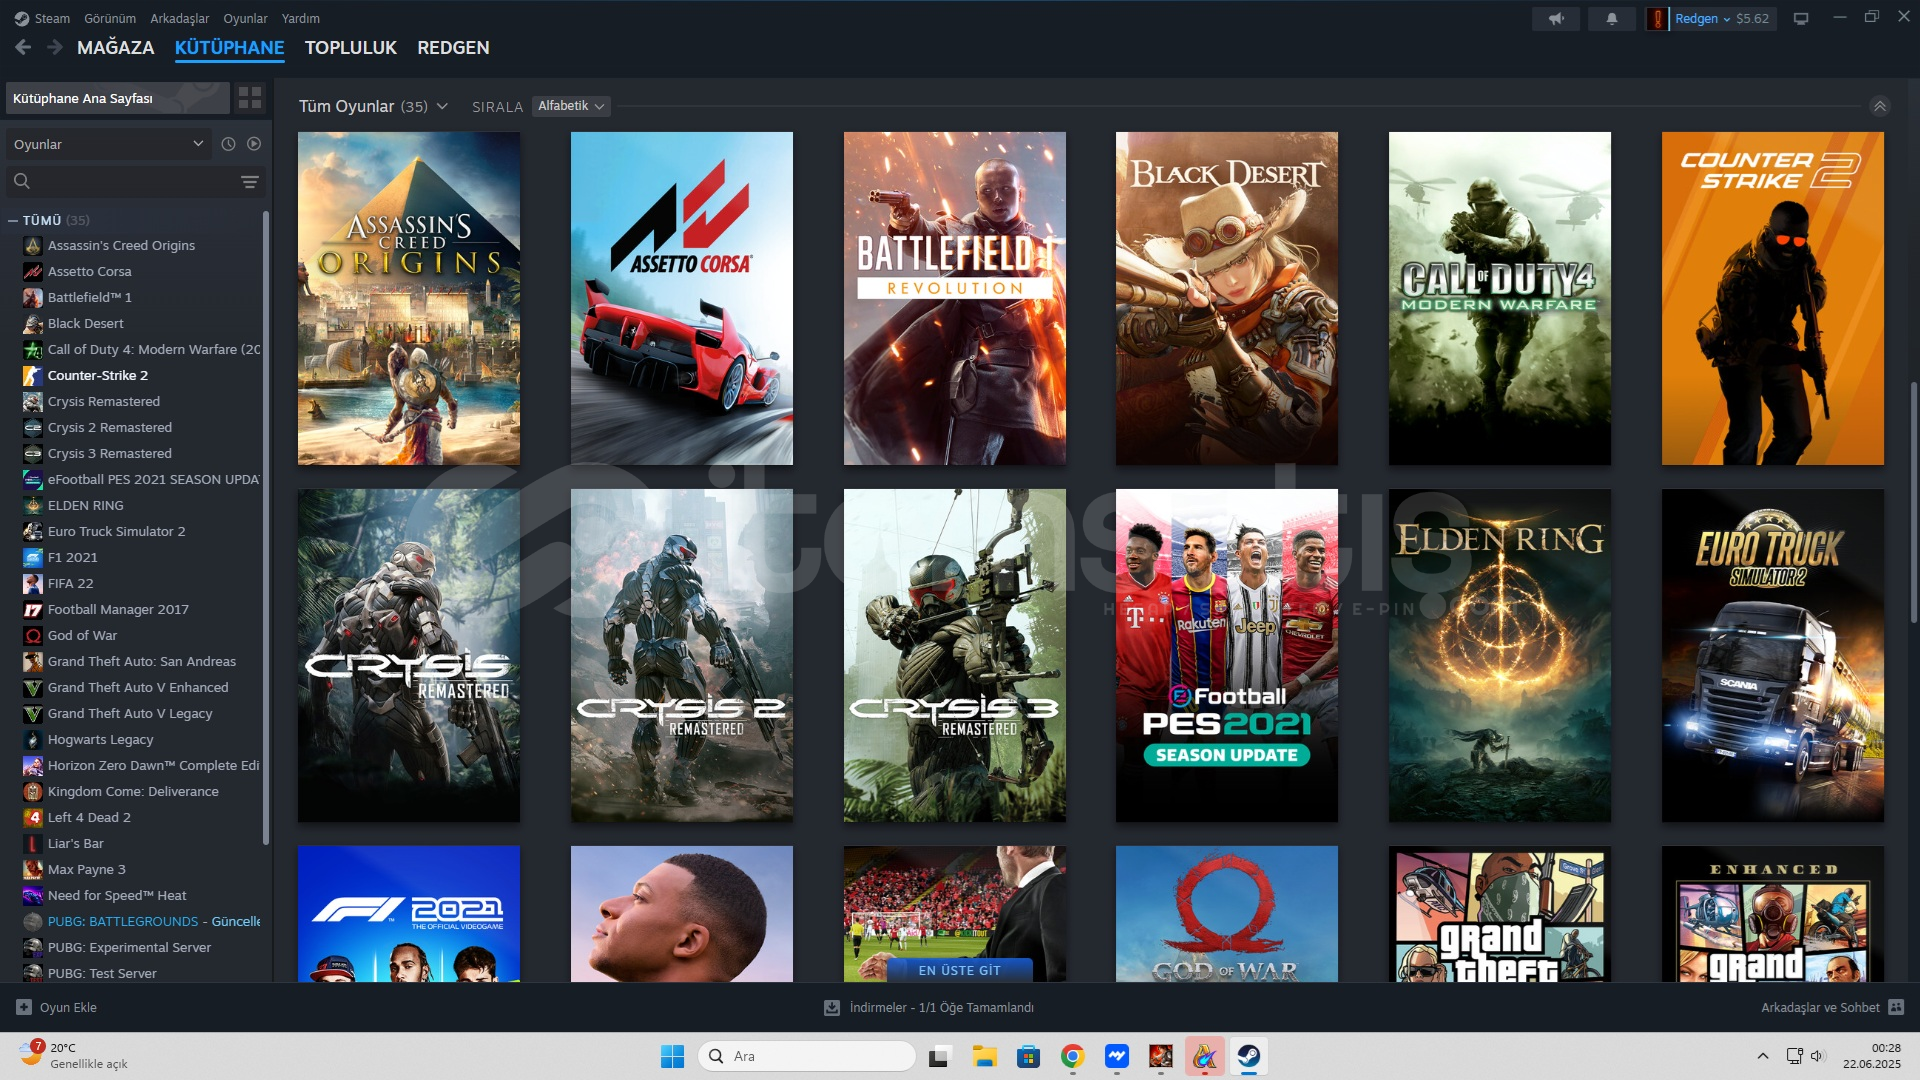This screenshot has width=1920, height=1080.
Task: Click İndirmeler status link
Action: tap(941, 1007)
